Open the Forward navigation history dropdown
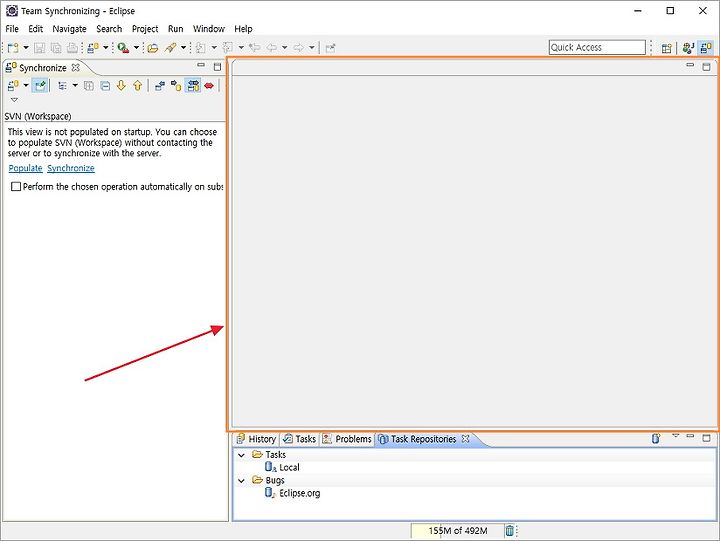The image size is (720, 541). 312,48
